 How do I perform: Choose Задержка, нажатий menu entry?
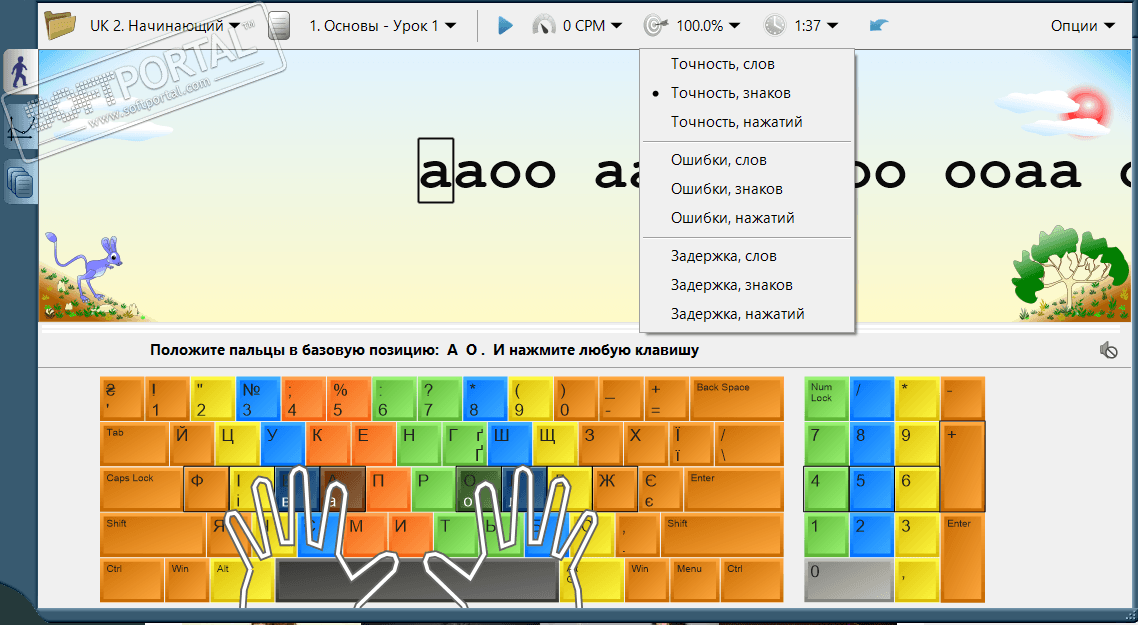coord(748,314)
